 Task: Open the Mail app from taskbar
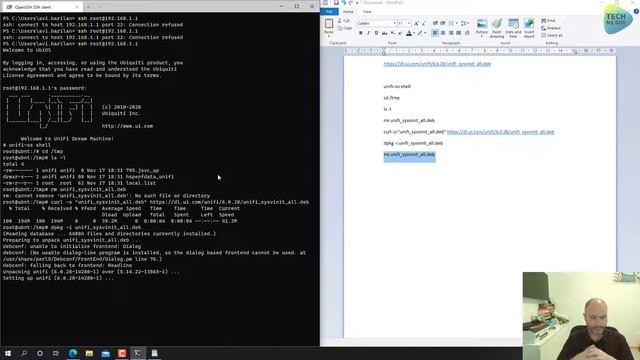[105, 353]
